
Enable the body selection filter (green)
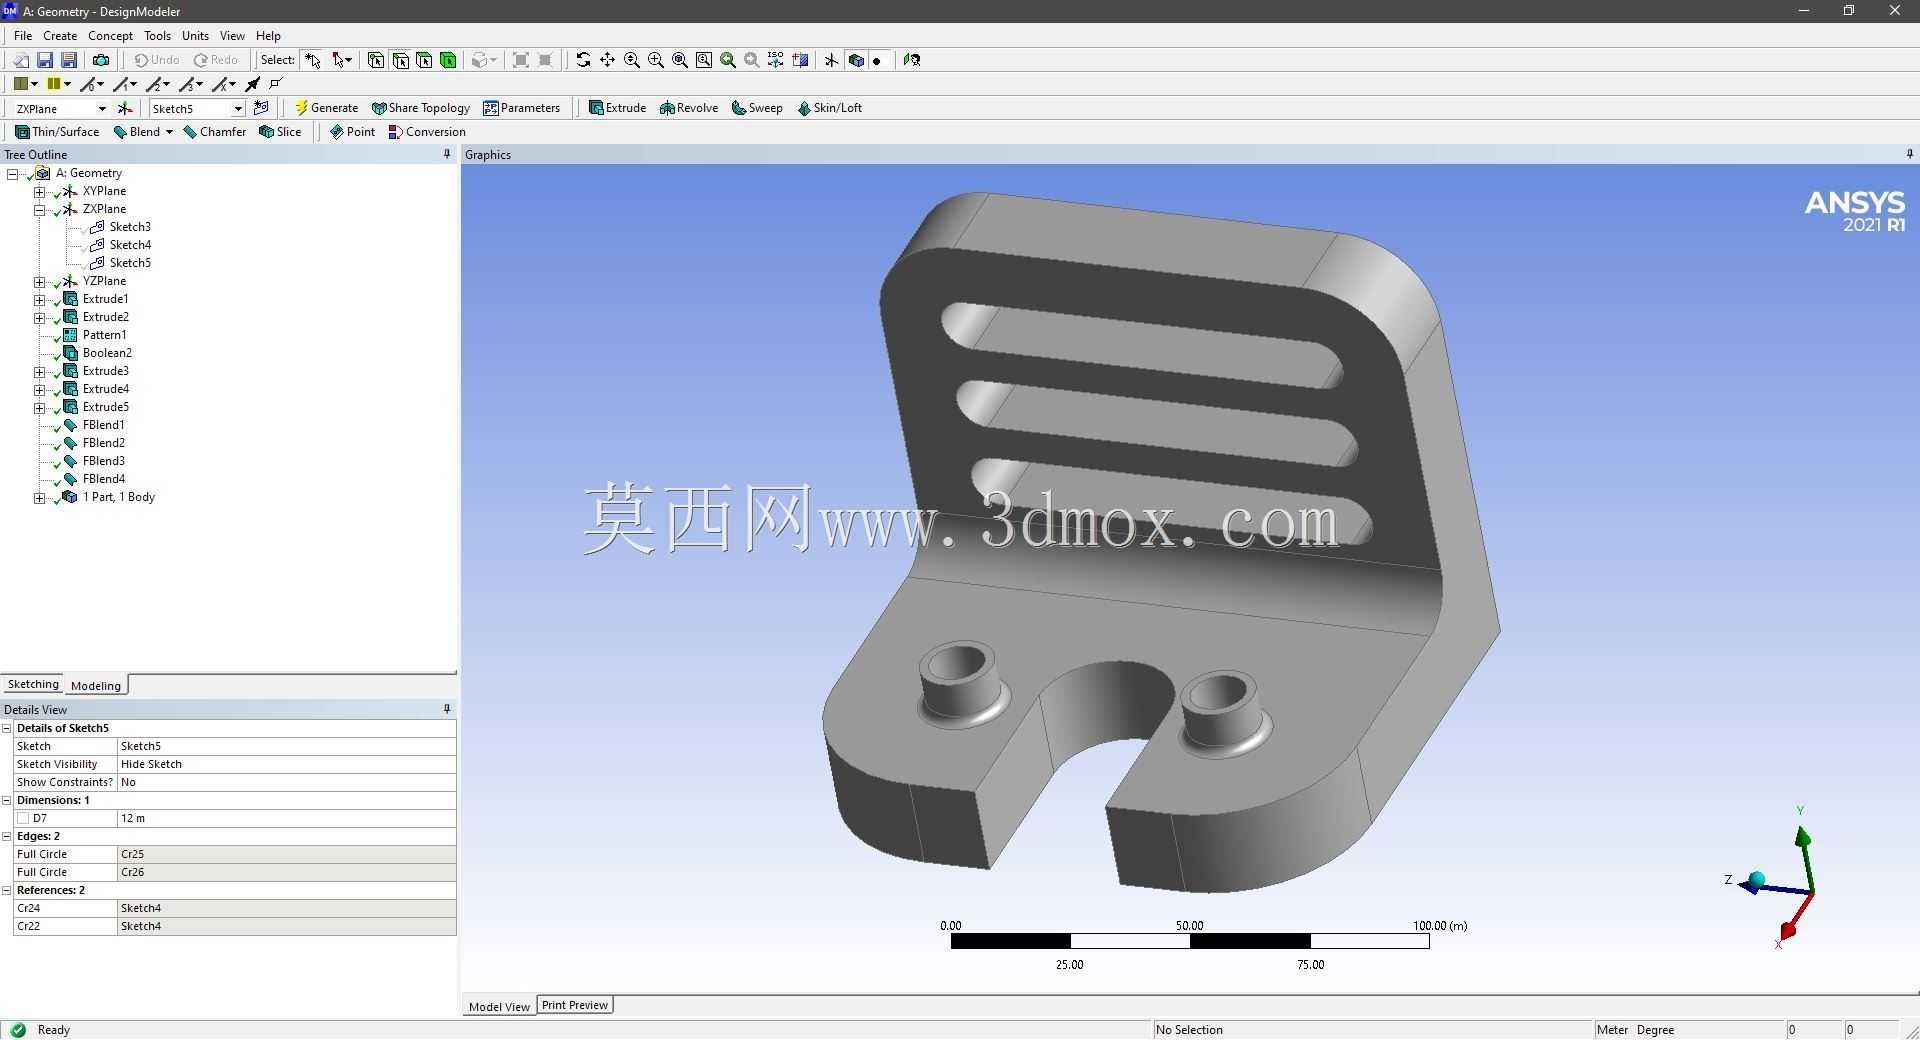(448, 60)
